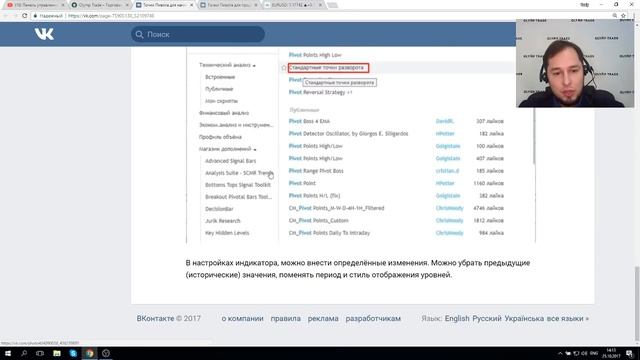Click the circular app icon beside Chrome on taskbar

pos(106,353)
